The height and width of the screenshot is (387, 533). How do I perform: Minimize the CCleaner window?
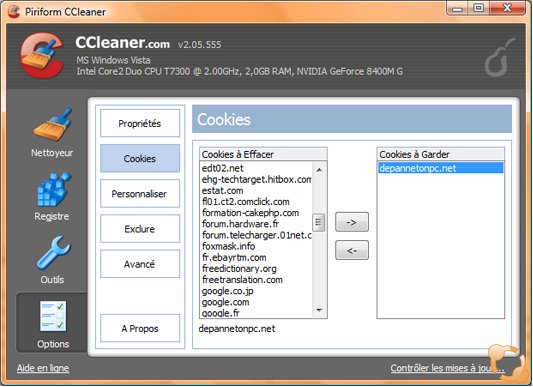457,8
